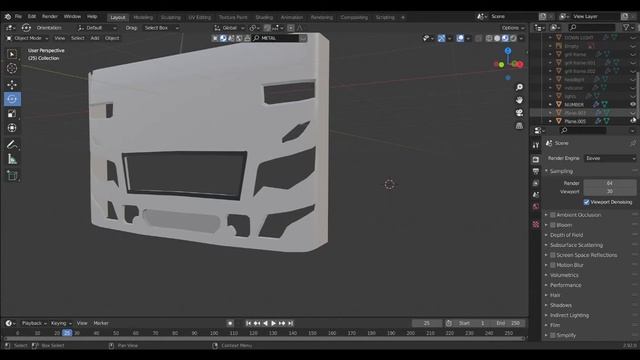Open the Render menu
640x360 pixels.
[x=50, y=17]
